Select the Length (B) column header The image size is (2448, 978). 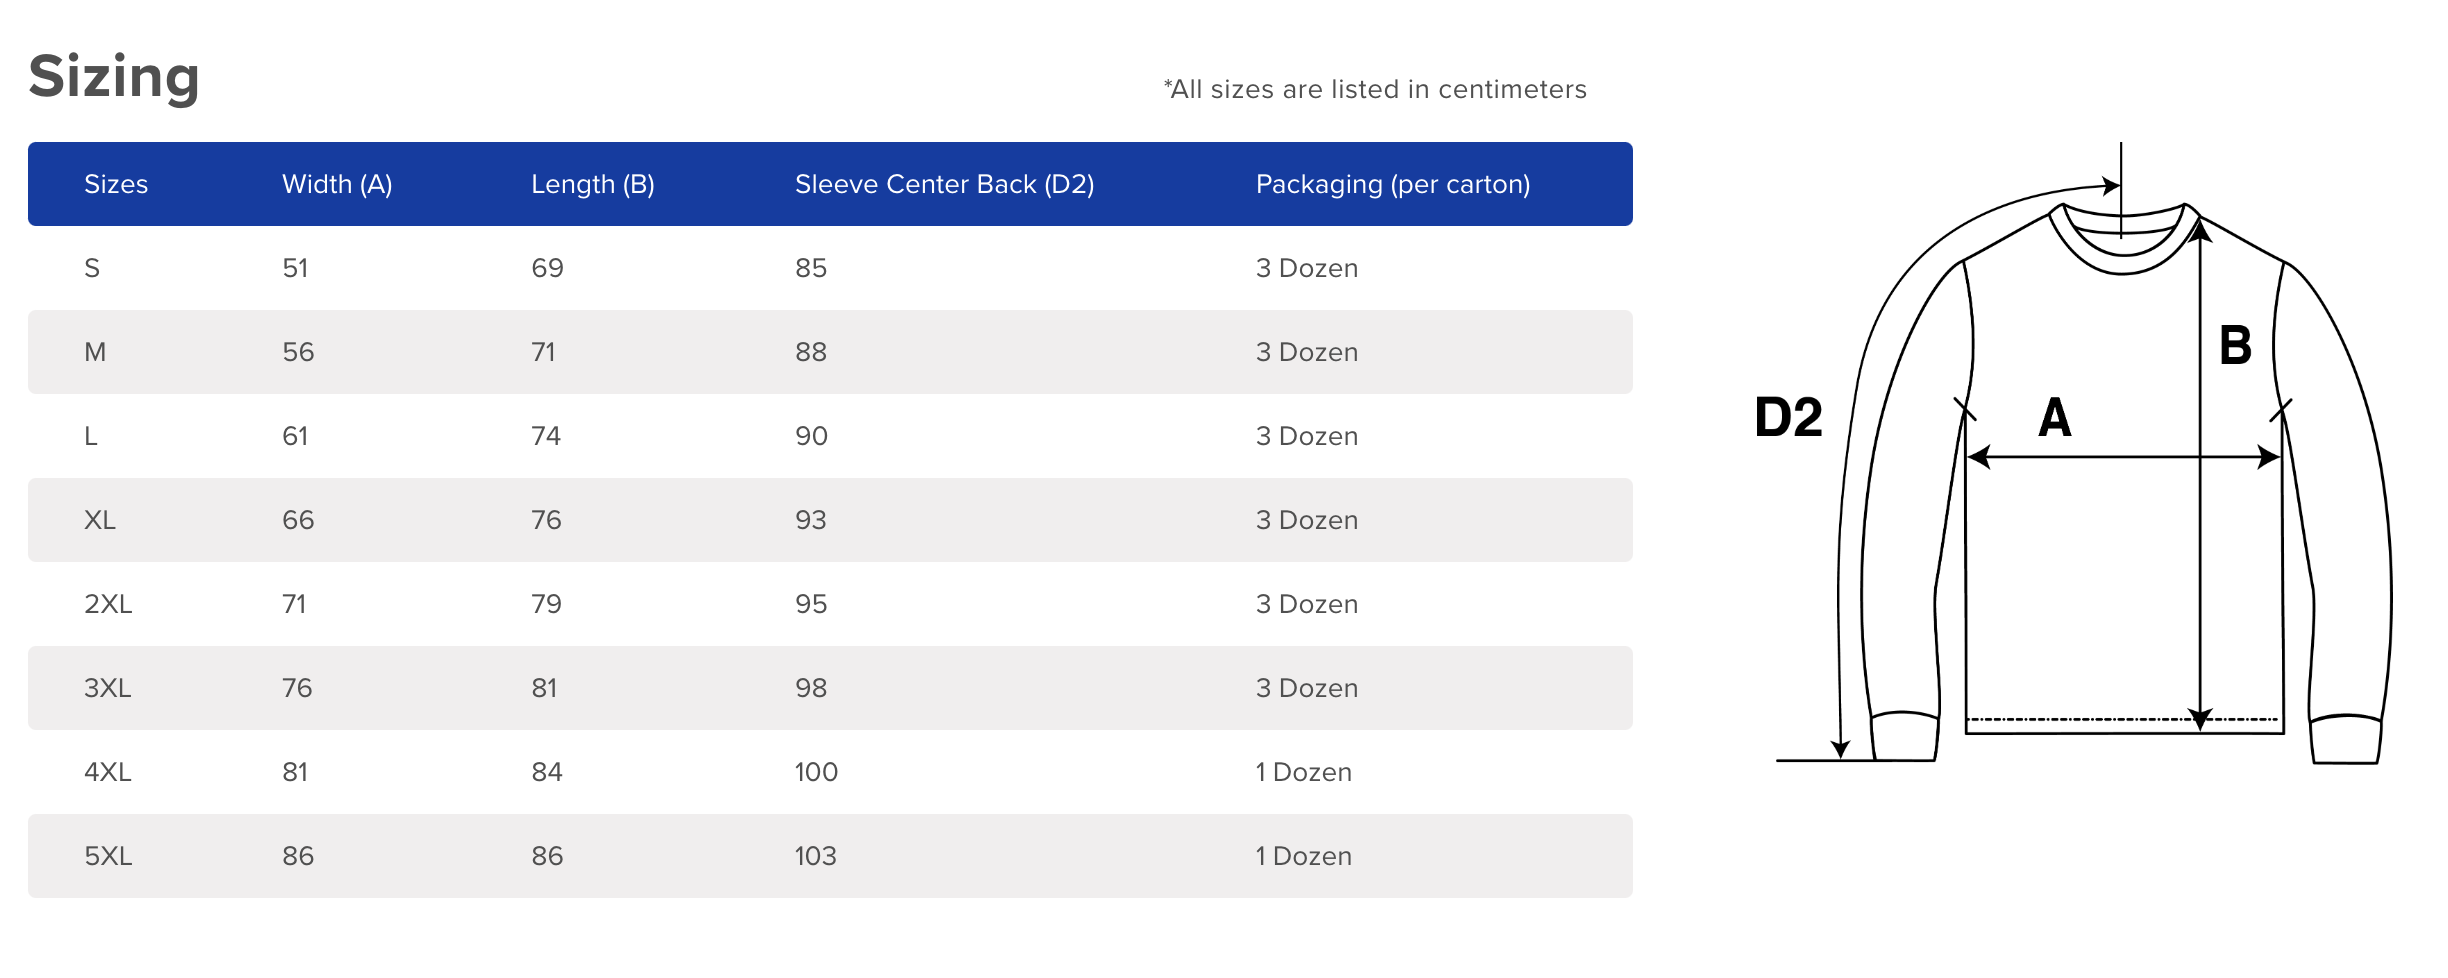pyautogui.click(x=593, y=184)
